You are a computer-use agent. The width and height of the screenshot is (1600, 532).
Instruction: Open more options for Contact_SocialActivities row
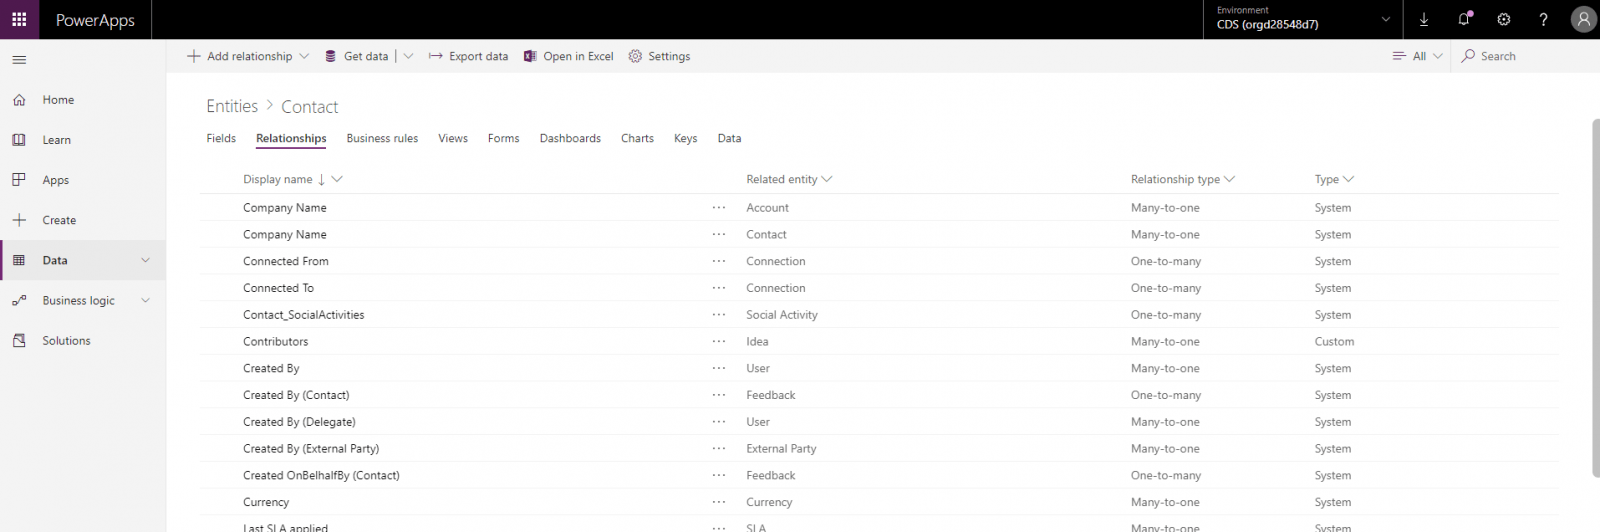point(719,315)
